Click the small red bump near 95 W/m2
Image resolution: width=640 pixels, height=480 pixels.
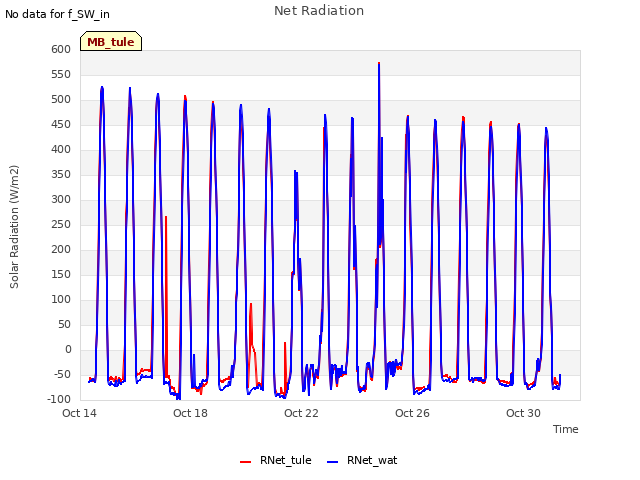click(251, 304)
